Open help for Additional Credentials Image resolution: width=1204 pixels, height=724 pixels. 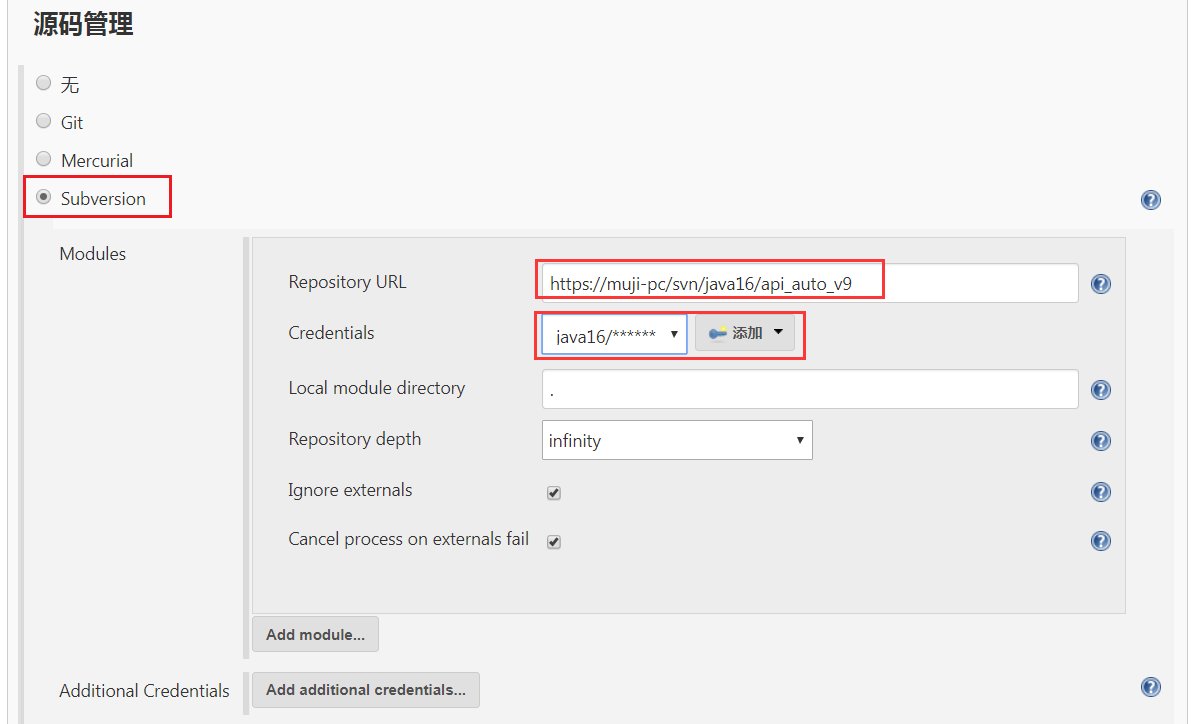1150,687
